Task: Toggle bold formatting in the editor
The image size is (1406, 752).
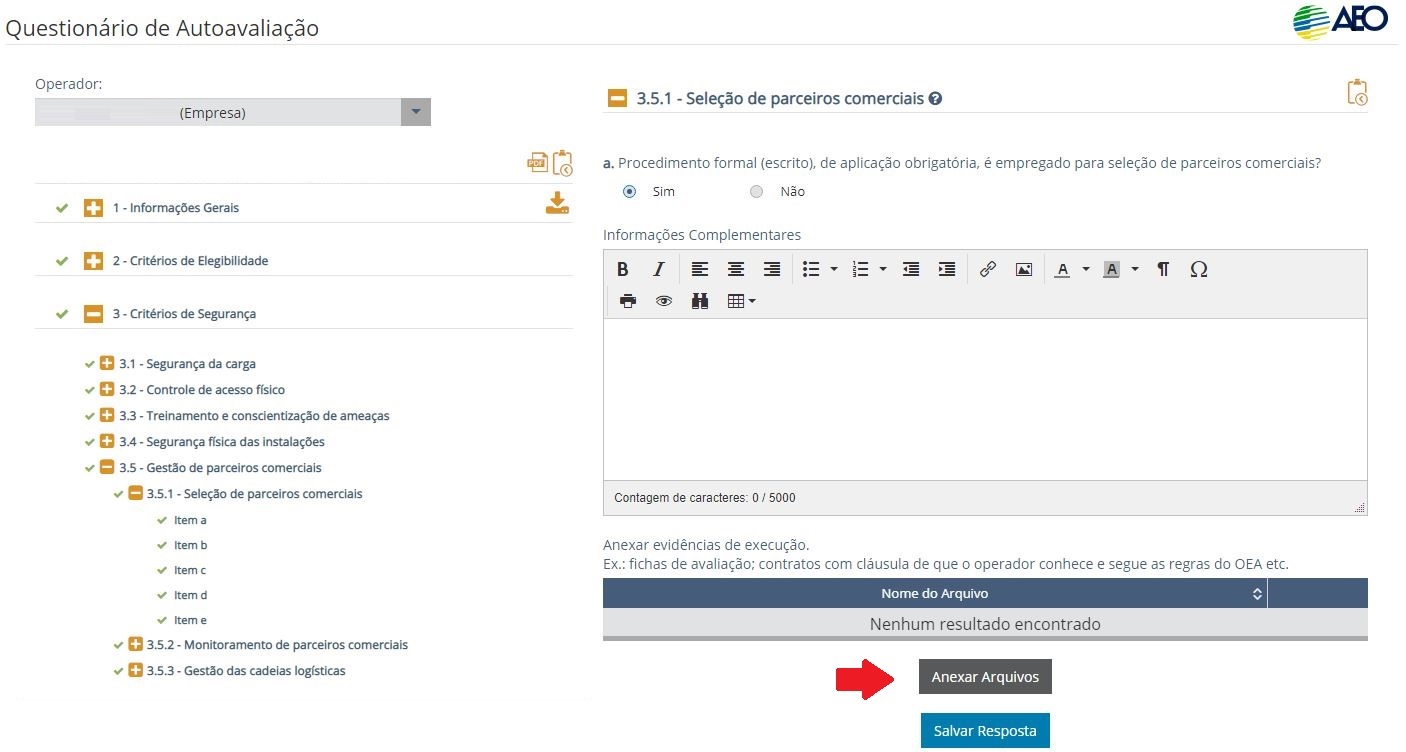Action: click(x=622, y=269)
